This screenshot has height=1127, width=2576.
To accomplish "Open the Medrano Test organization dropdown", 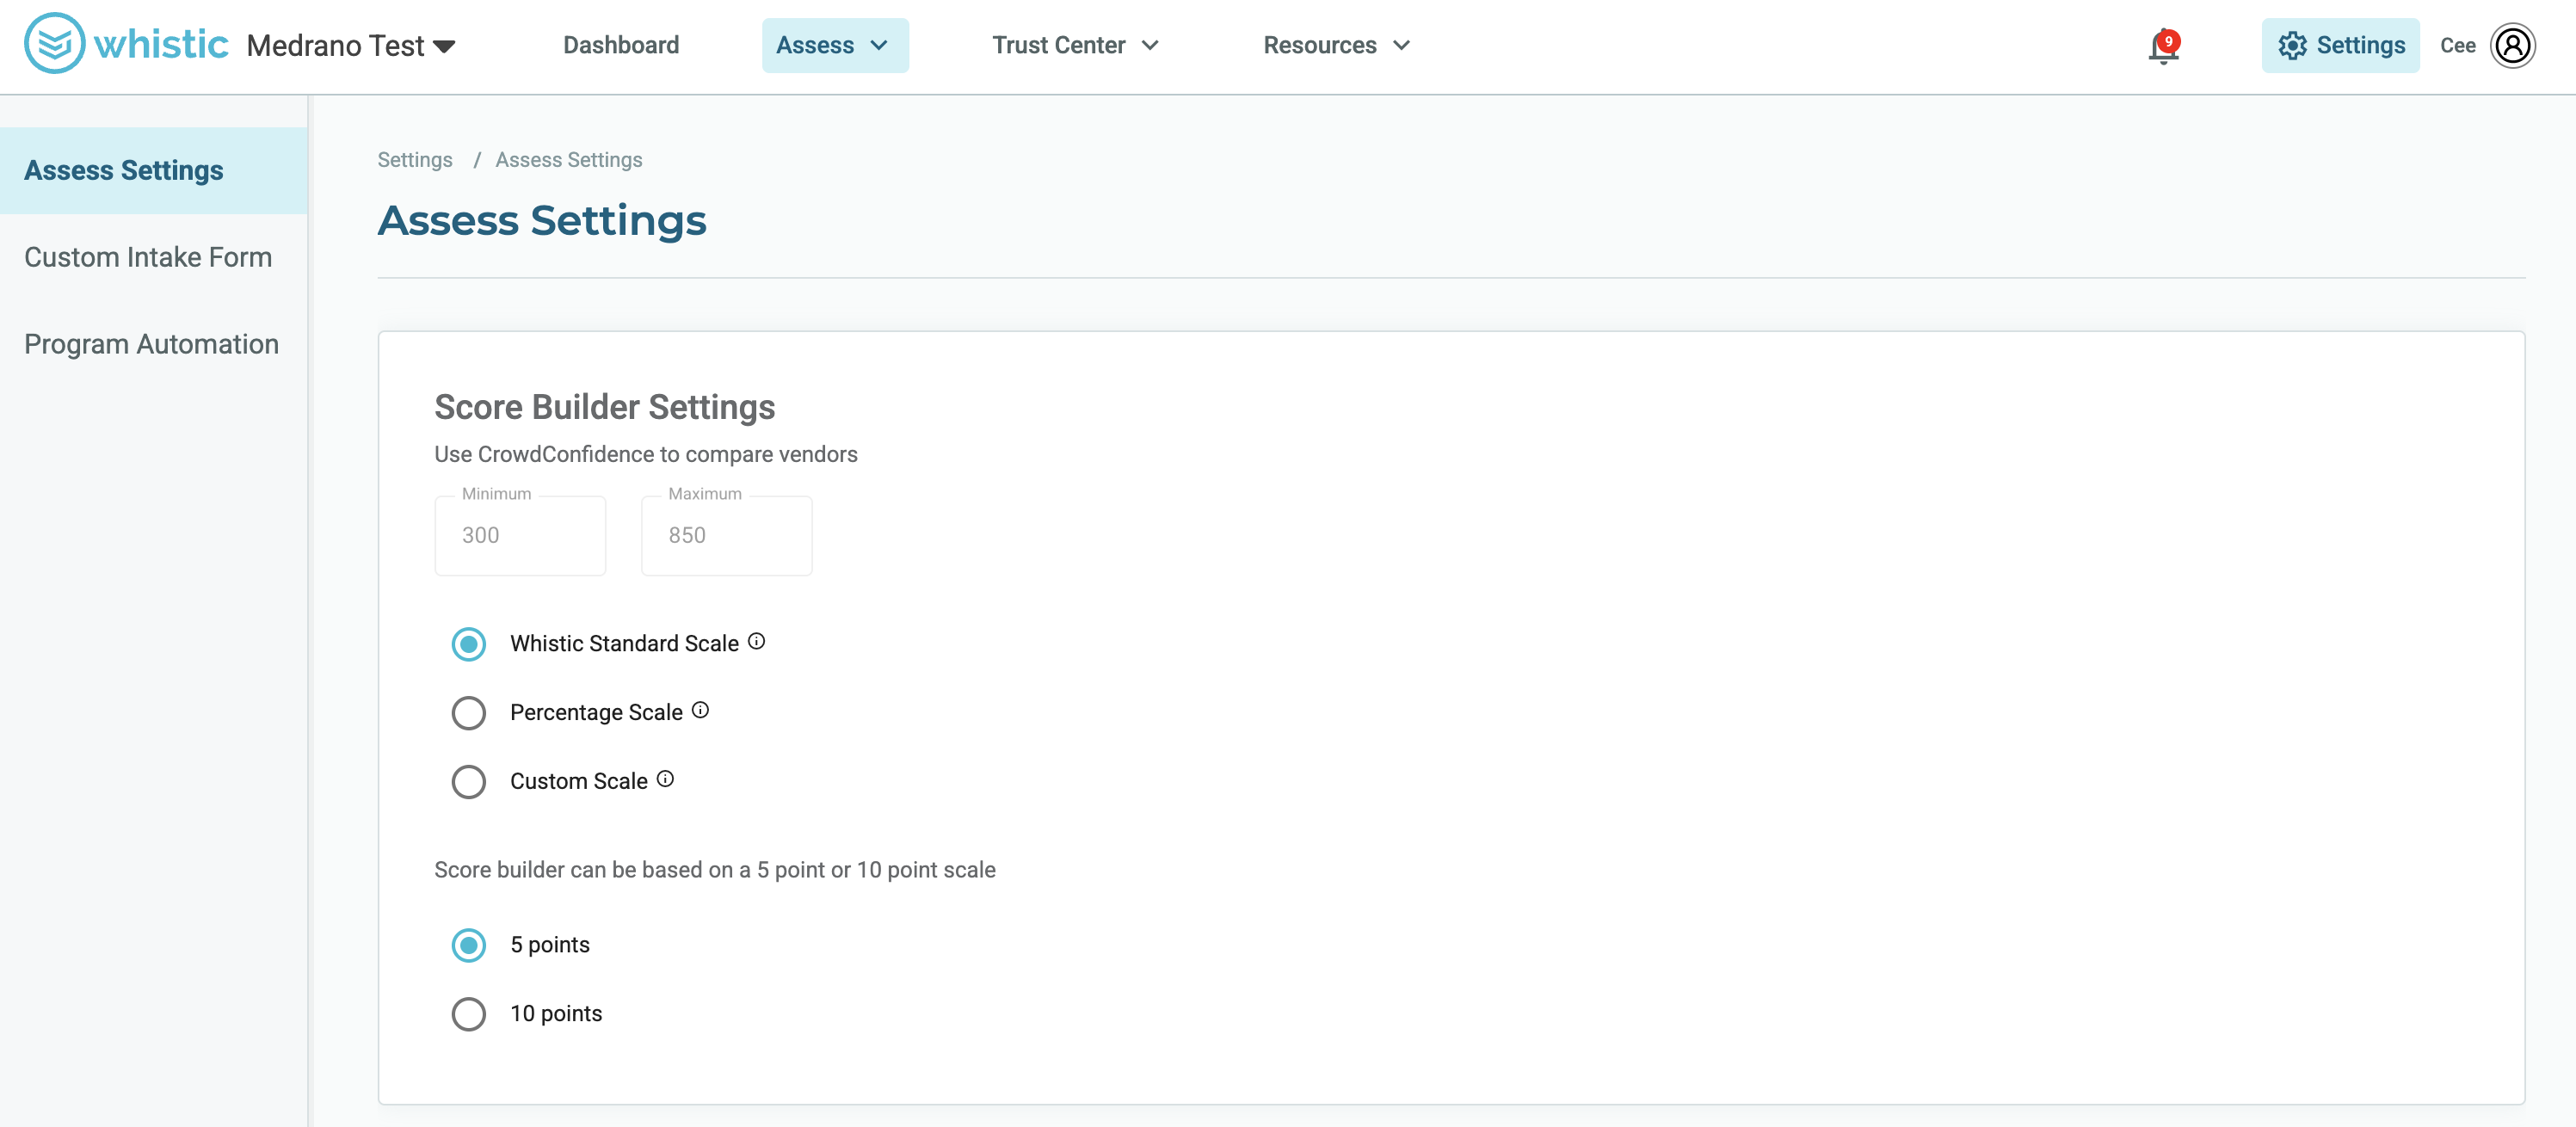I will (x=351, y=46).
